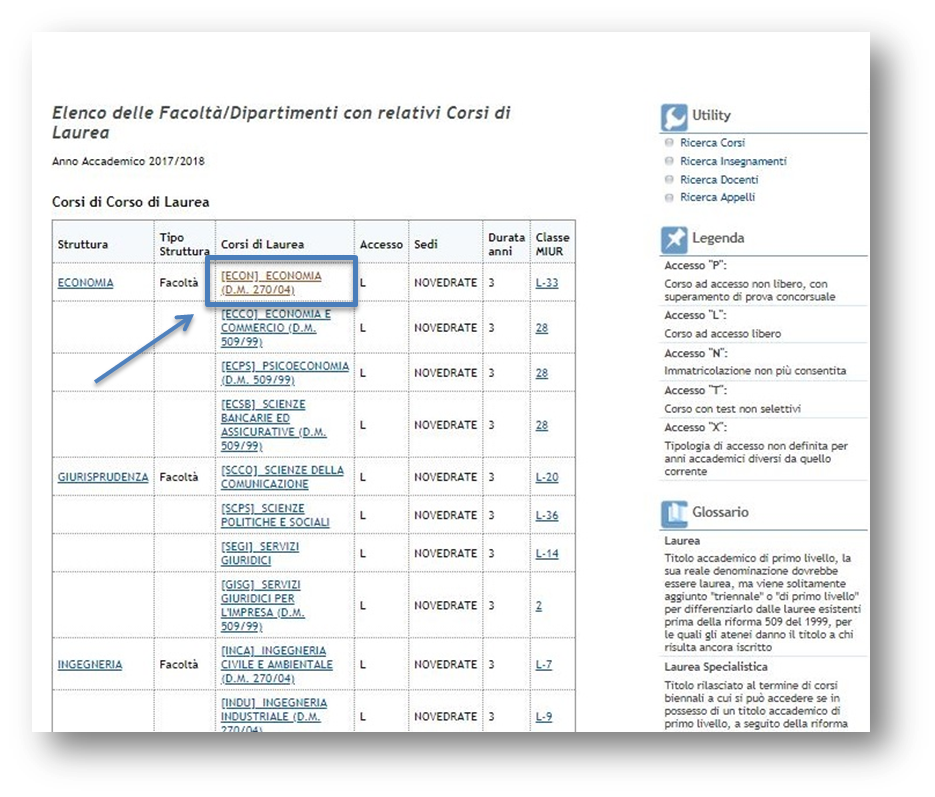The width and height of the screenshot is (935, 797).
Task: Open the [ECPS] PSICOECONOMIA course link
Action: [285, 373]
